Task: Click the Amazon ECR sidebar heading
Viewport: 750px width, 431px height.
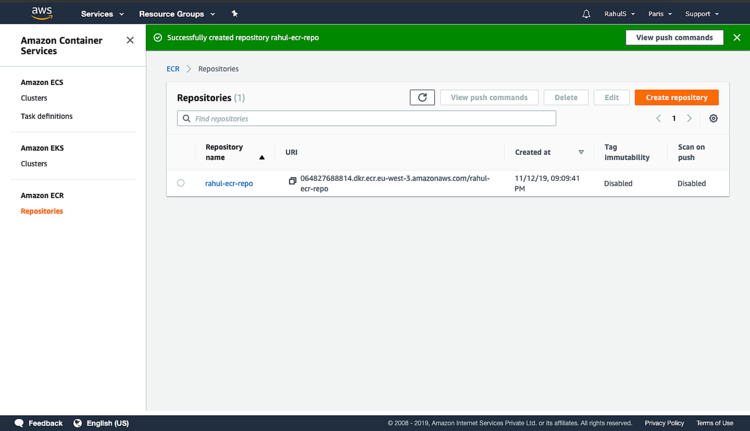Action: pos(42,195)
